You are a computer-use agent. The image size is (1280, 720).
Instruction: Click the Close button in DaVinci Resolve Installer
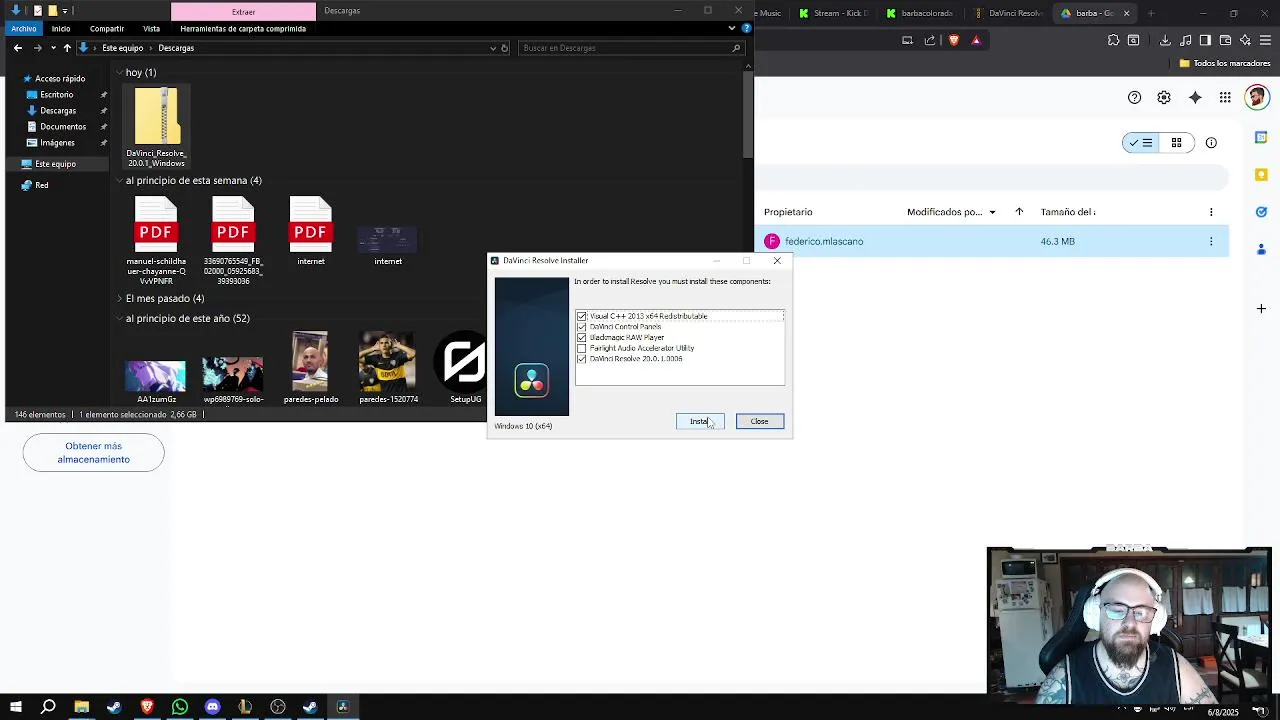(760, 421)
